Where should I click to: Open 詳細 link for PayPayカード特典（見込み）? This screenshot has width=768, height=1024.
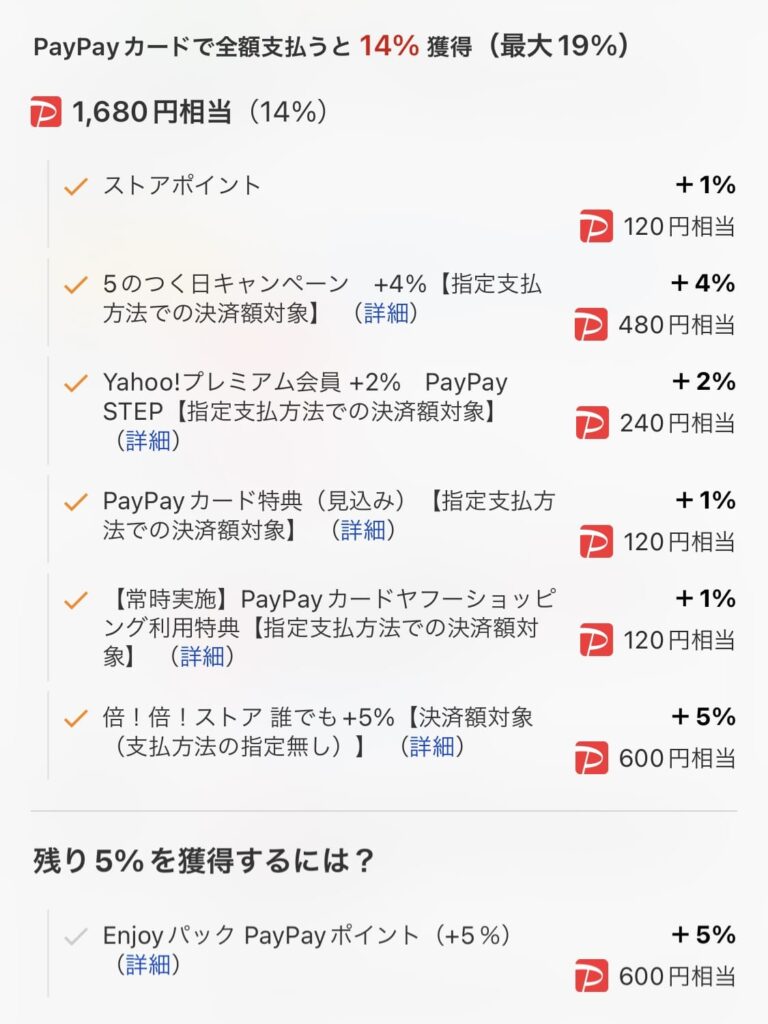(363, 530)
